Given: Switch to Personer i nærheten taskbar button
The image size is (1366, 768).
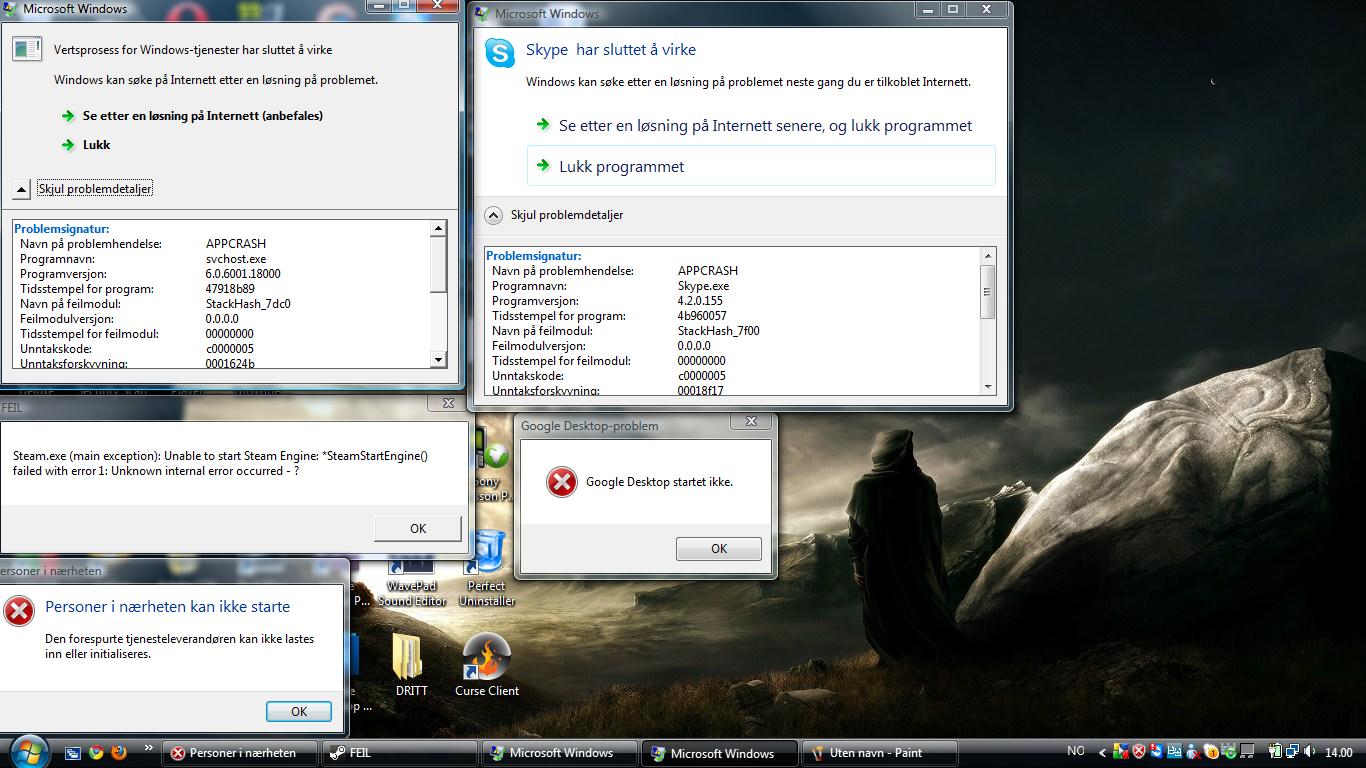Looking at the screenshot, I should (x=241, y=753).
